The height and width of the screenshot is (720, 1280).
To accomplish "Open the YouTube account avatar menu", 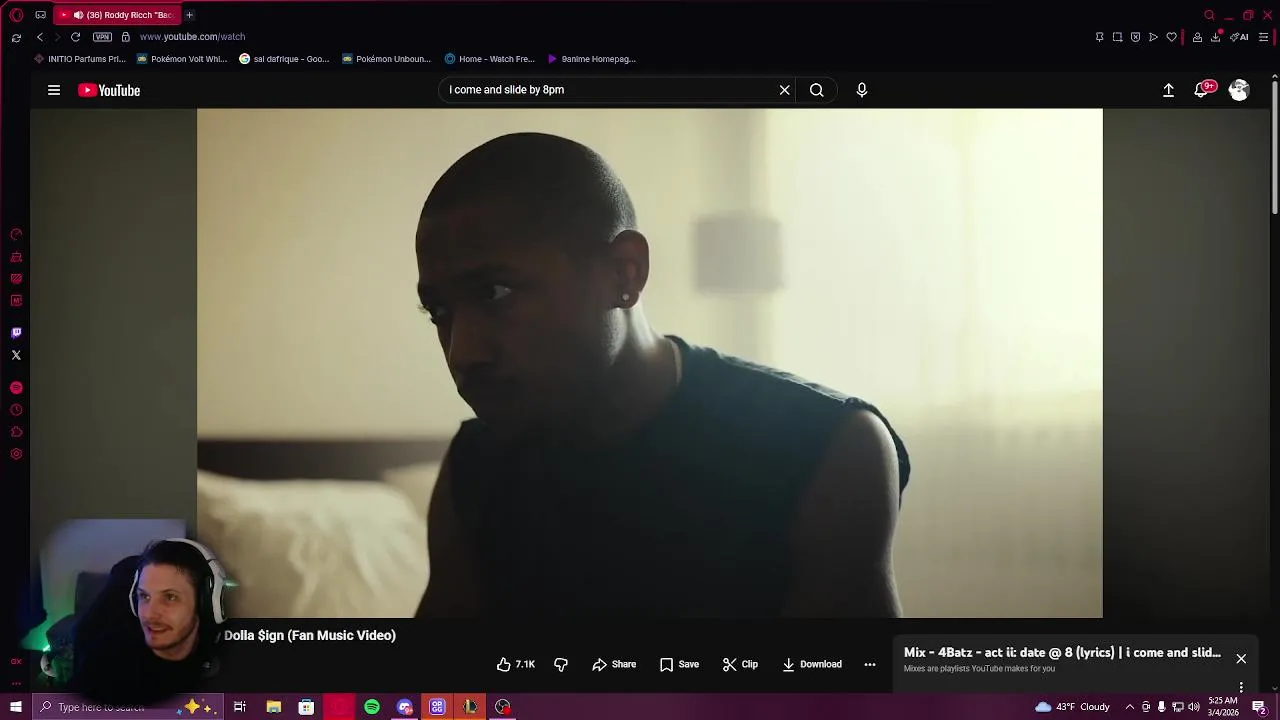I will click(x=1239, y=90).
